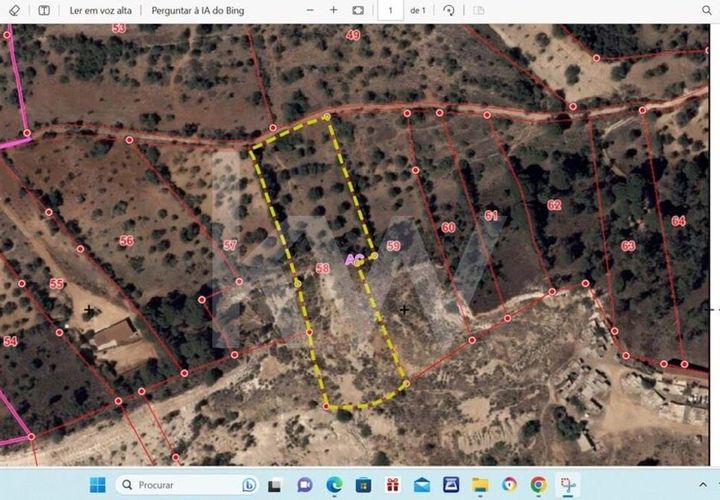Rotate the PDF page
Screen dimensions: 720x500
click(x=449, y=10)
